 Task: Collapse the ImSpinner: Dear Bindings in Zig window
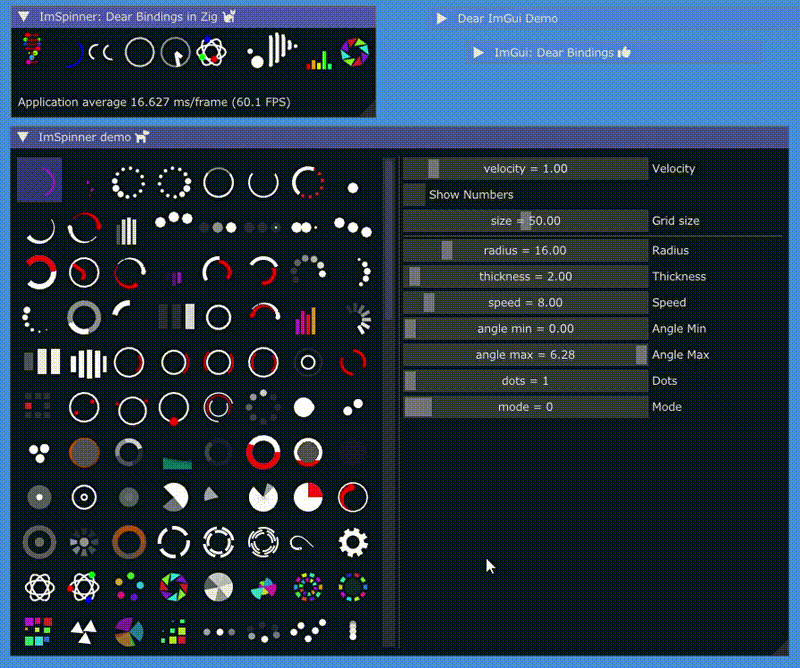point(24,17)
